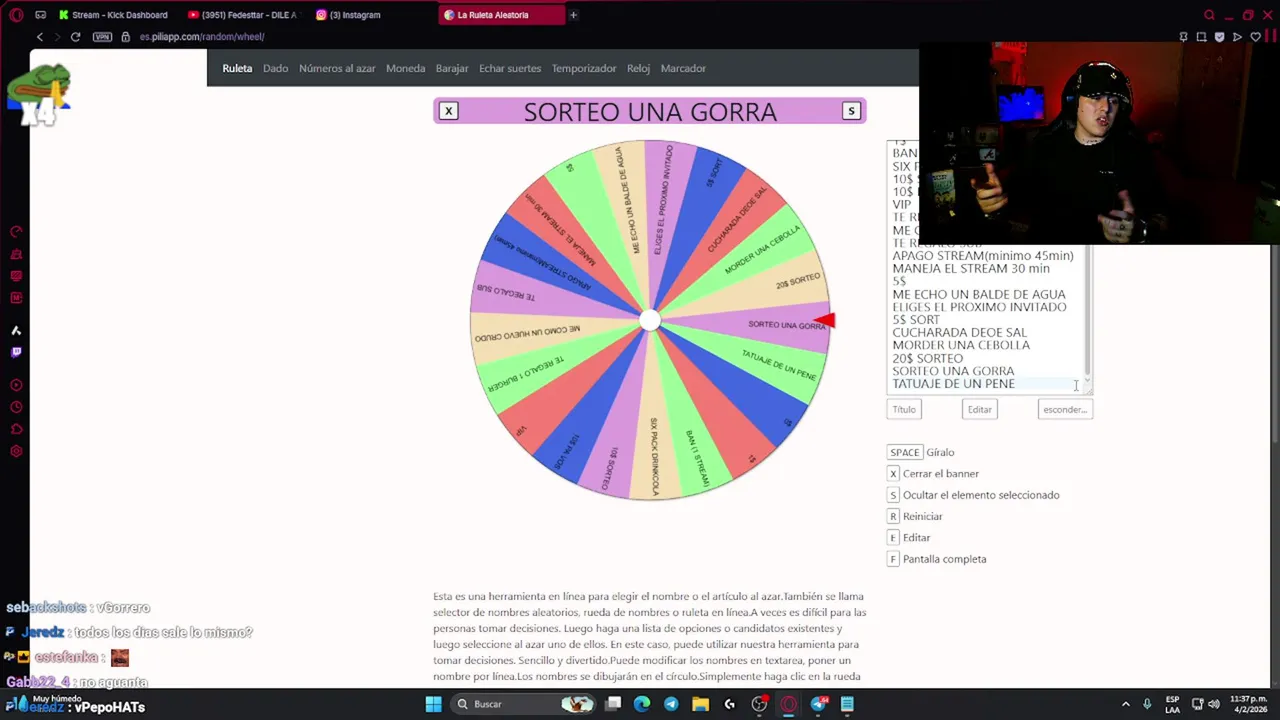Show hidden system tray icons
This screenshot has height=720, width=1280.
coord(1125,704)
